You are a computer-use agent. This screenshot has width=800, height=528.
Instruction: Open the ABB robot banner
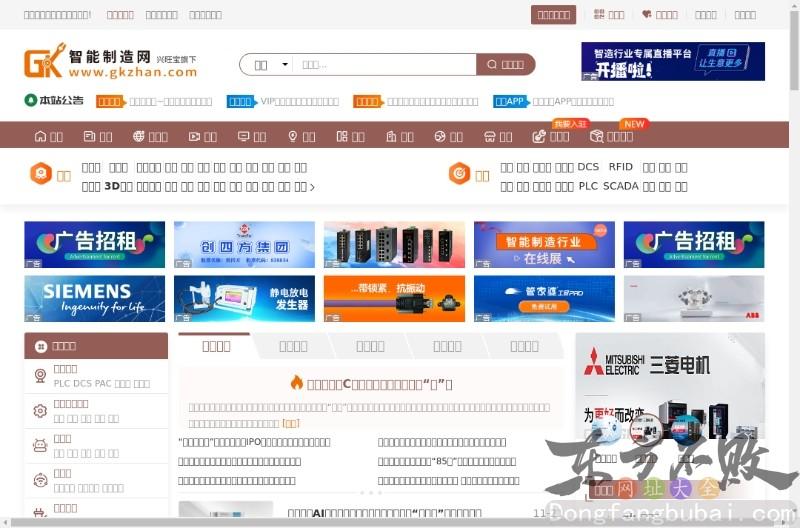tap(694, 299)
